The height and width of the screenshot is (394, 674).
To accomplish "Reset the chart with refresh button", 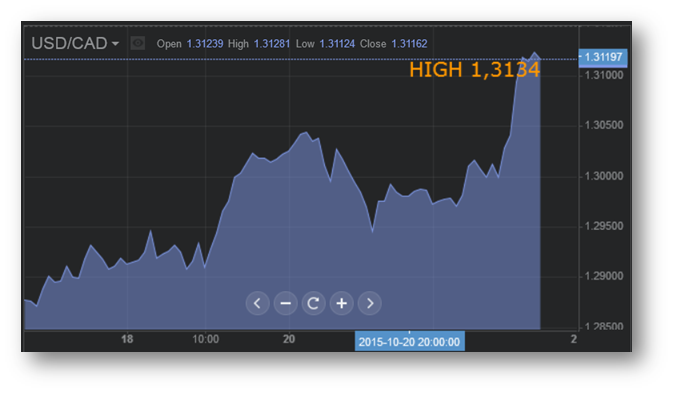I will [x=313, y=303].
